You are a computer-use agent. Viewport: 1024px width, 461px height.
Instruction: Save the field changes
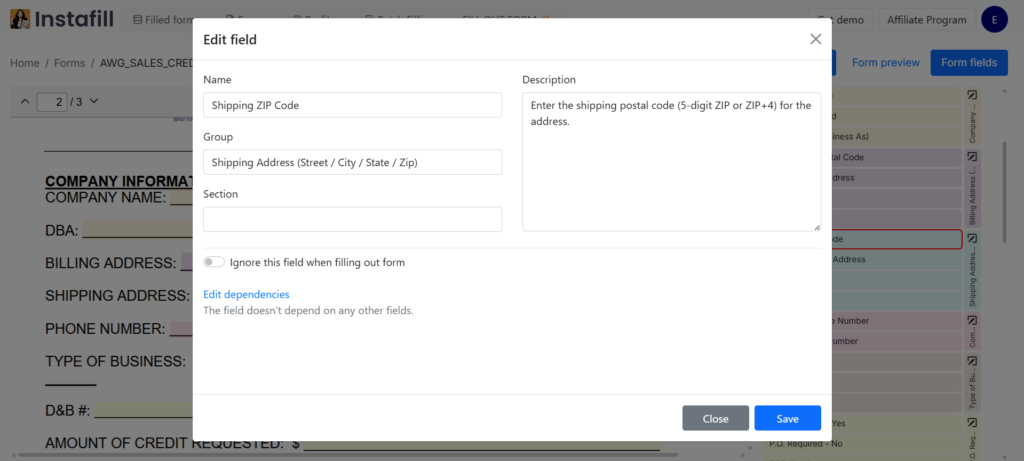pos(787,418)
